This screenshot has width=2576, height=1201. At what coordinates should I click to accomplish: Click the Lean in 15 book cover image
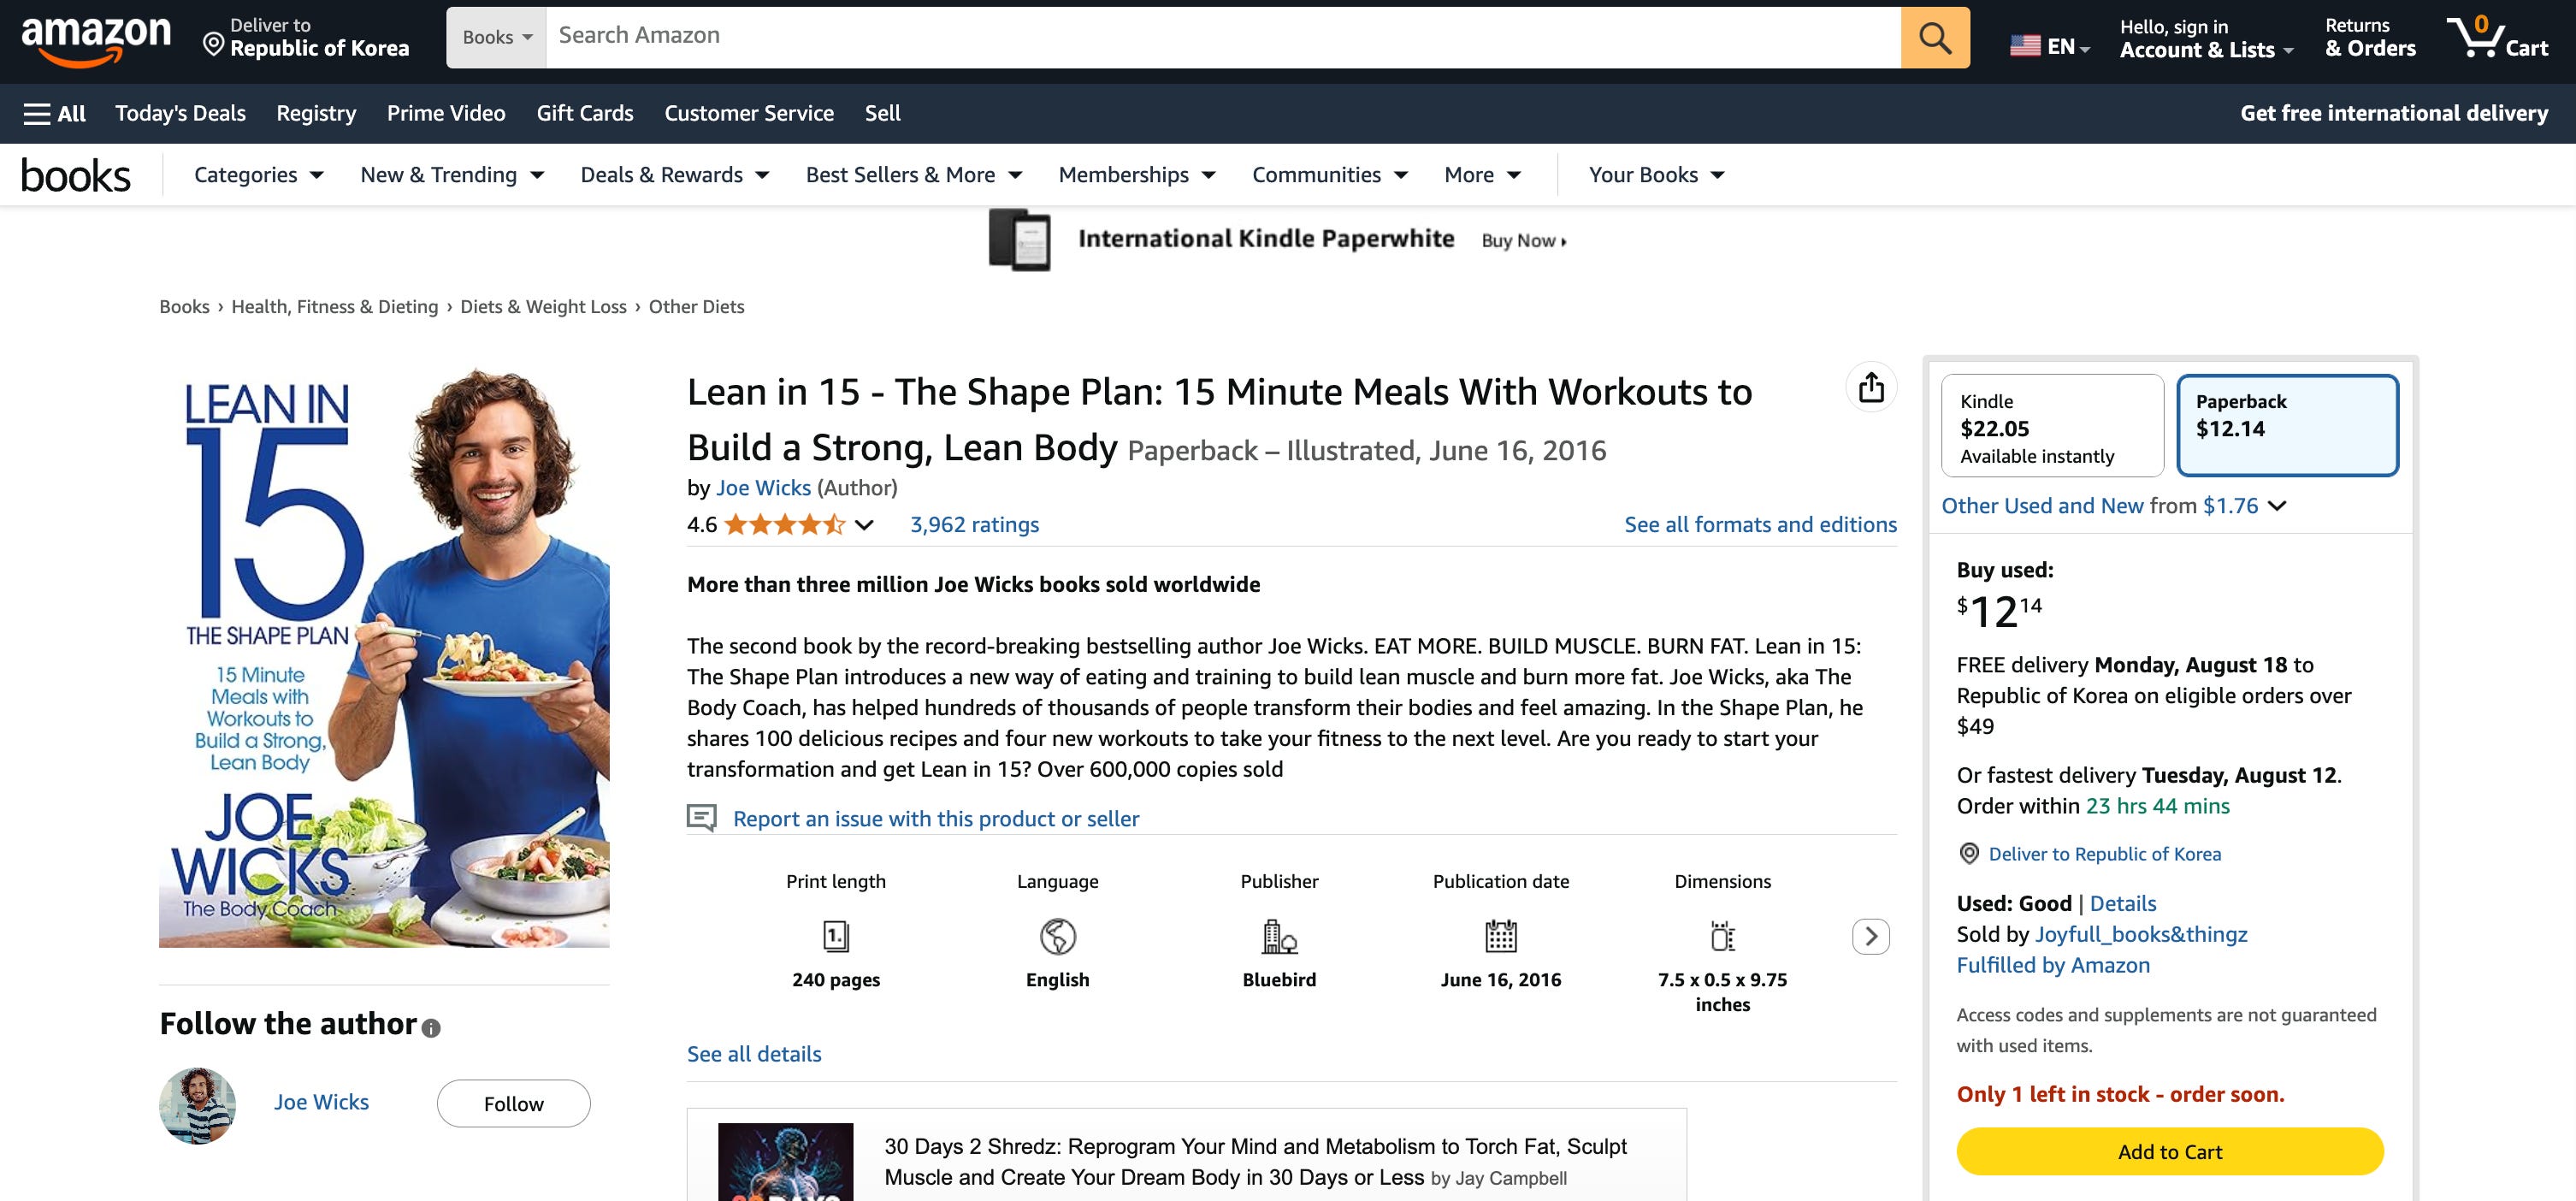(384, 658)
